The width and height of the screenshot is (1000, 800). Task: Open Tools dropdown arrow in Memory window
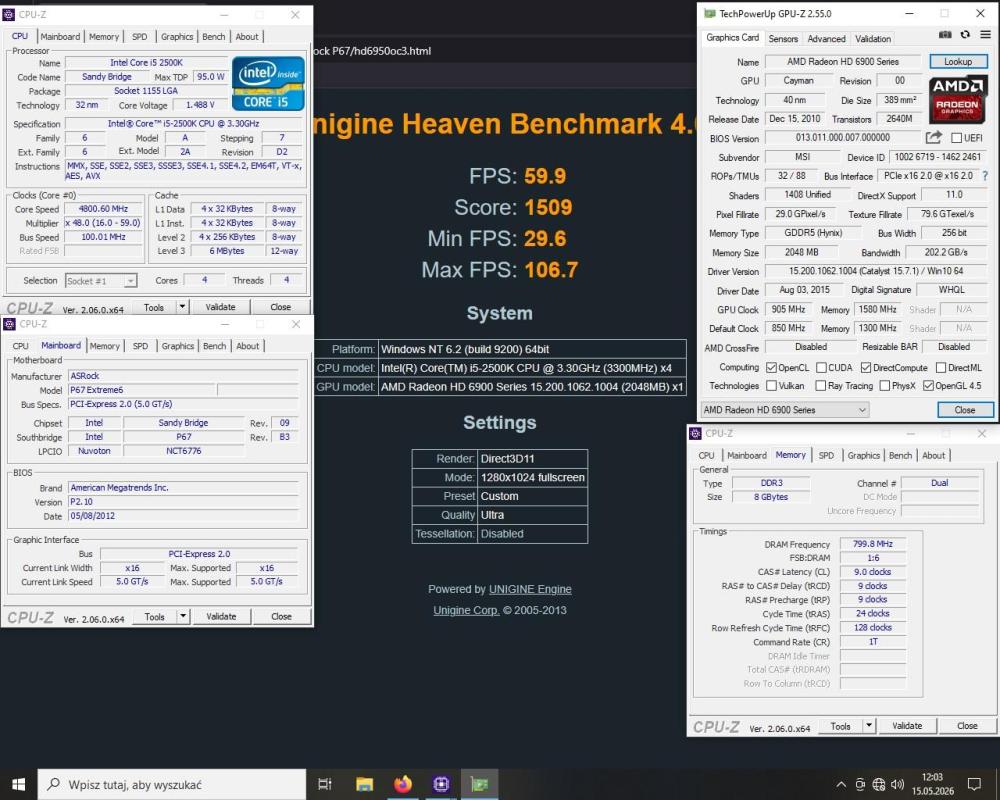coord(869,725)
